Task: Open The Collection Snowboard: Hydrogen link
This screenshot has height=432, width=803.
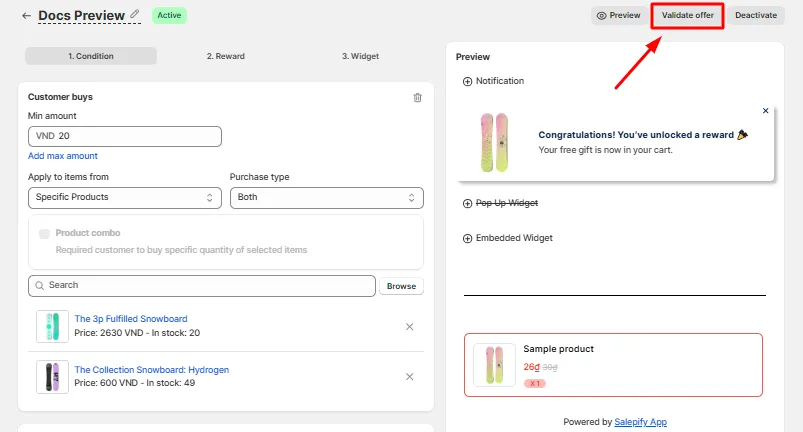Action: click(152, 370)
